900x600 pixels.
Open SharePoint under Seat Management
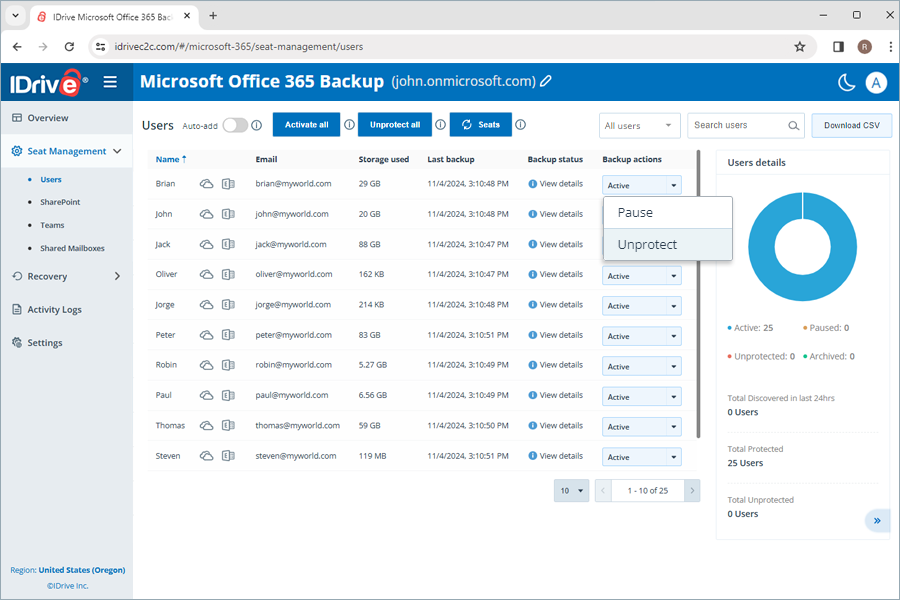point(60,202)
